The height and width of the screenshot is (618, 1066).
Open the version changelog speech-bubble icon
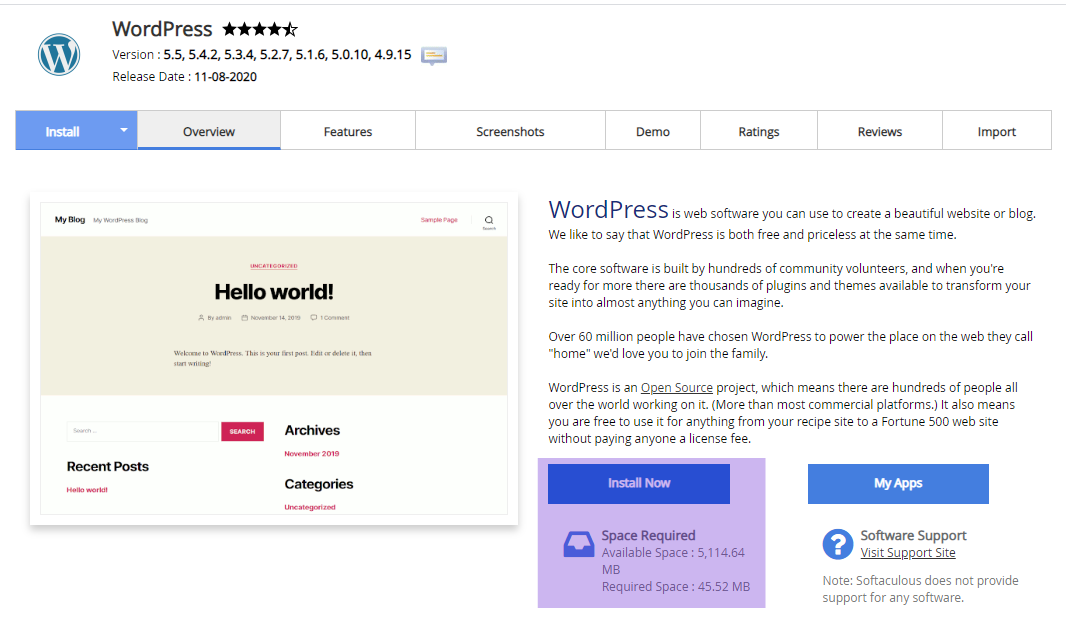click(x=434, y=55)
